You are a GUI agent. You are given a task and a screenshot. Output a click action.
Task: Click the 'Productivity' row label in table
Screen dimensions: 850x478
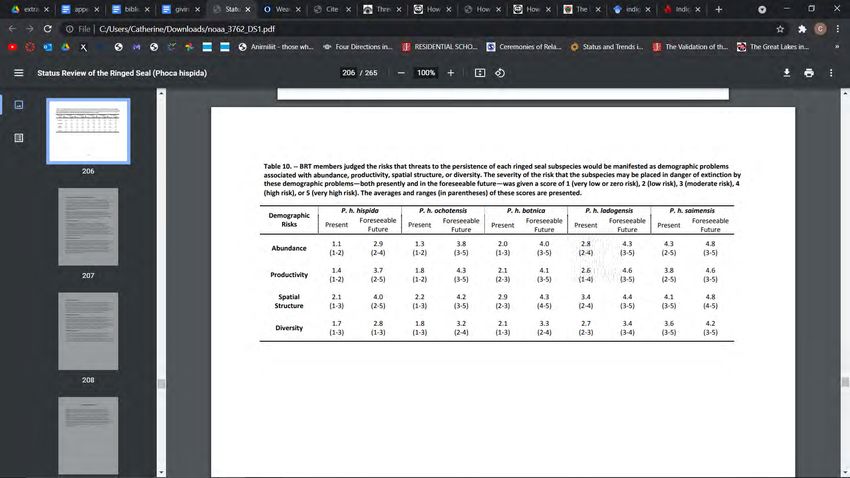coord(289,275)
